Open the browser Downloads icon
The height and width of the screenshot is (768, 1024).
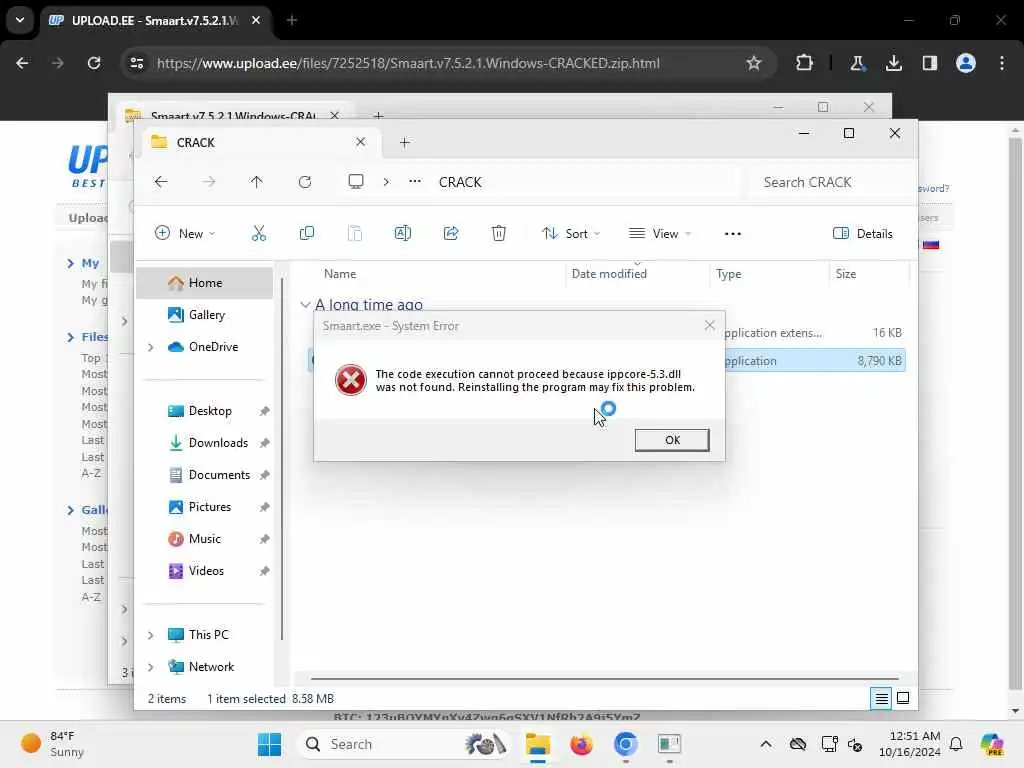click(893, 63)
